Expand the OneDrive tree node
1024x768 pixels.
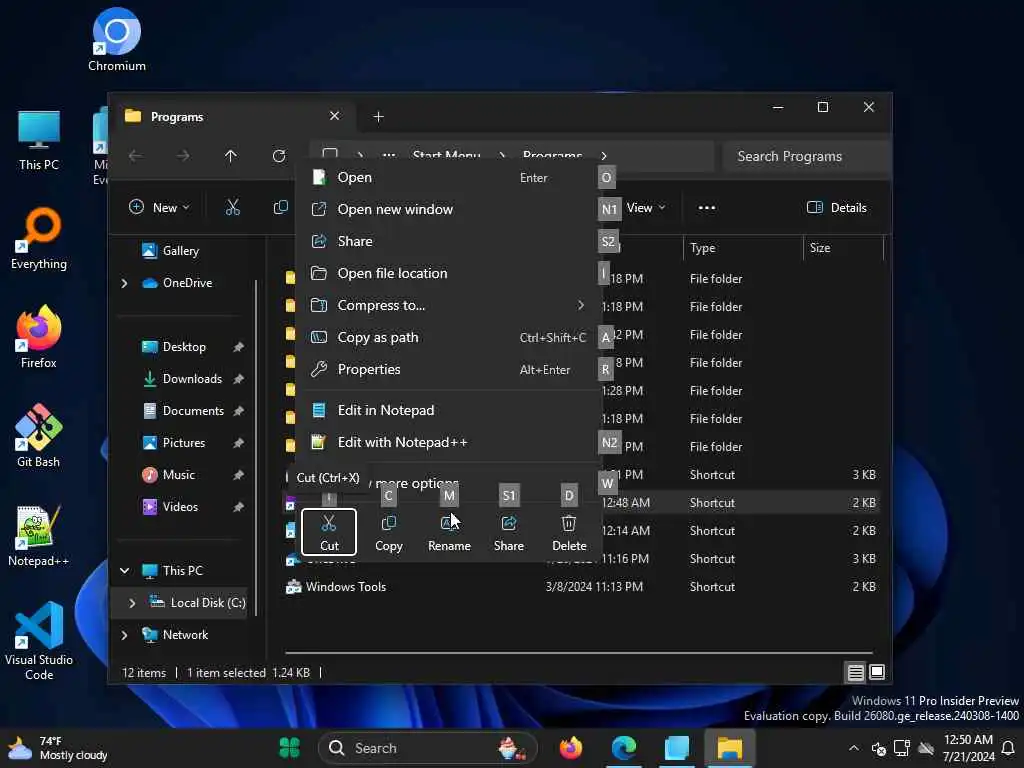(124, 283)
